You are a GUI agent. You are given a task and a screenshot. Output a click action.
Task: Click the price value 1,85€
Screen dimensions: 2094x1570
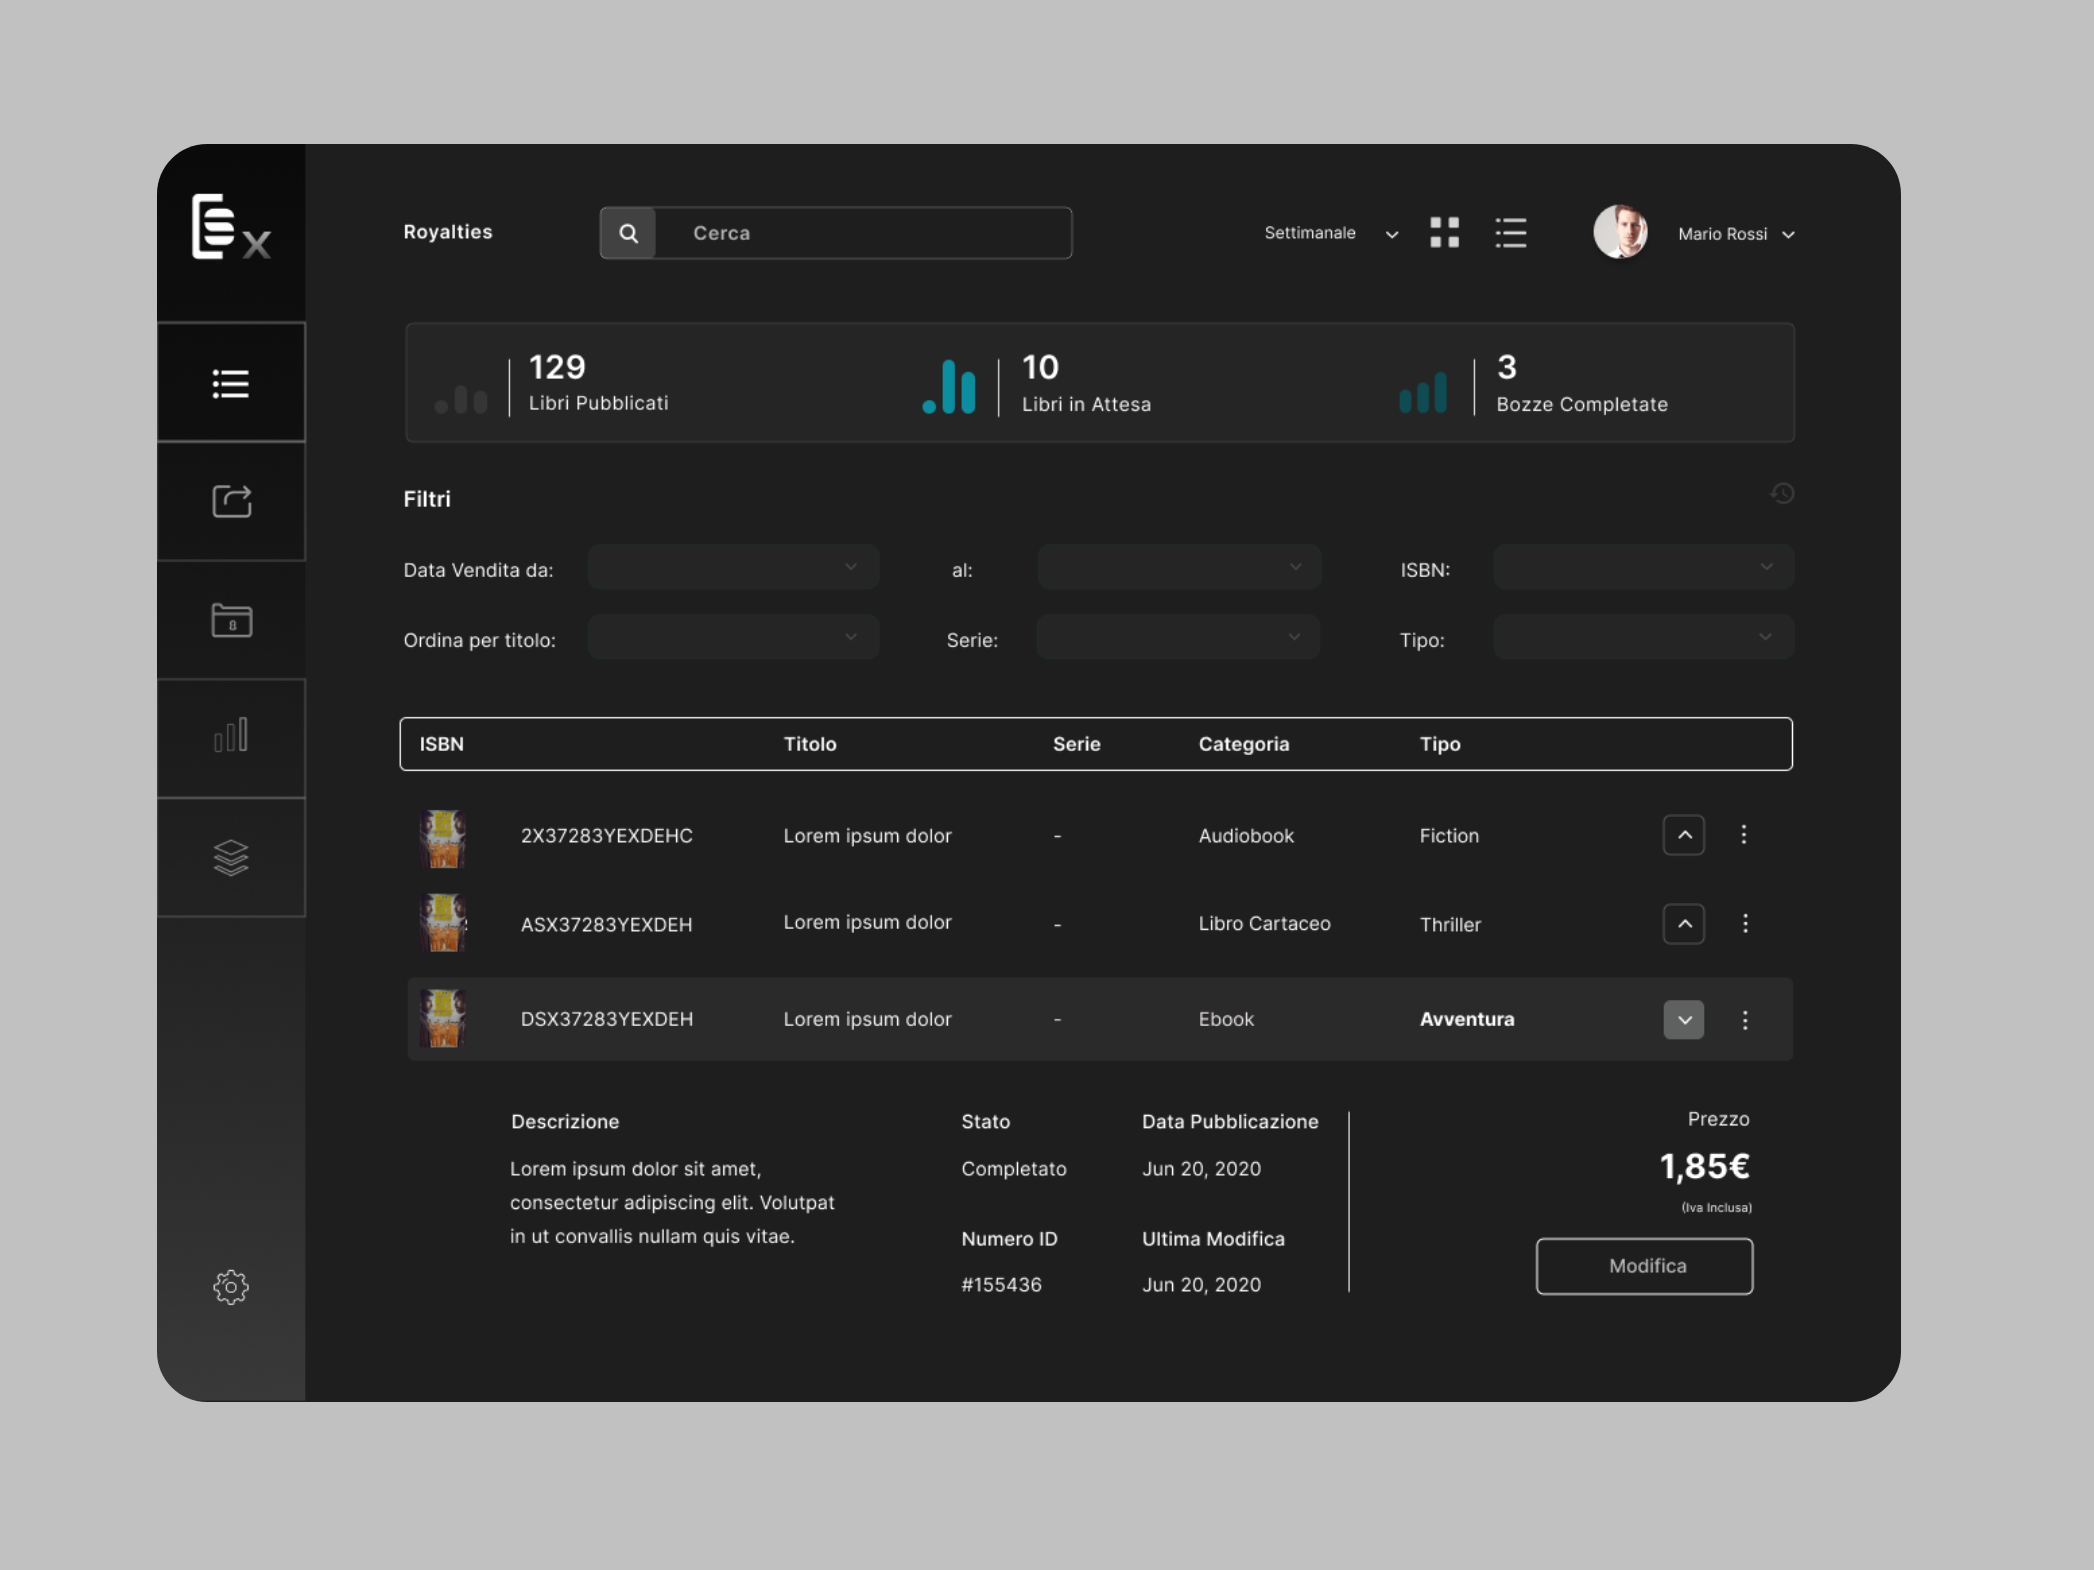point(1705,1166)
